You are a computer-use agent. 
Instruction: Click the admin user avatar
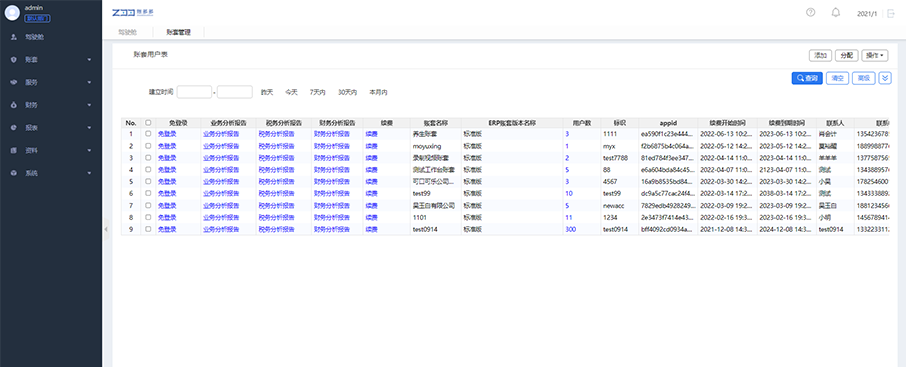(12, 13)
